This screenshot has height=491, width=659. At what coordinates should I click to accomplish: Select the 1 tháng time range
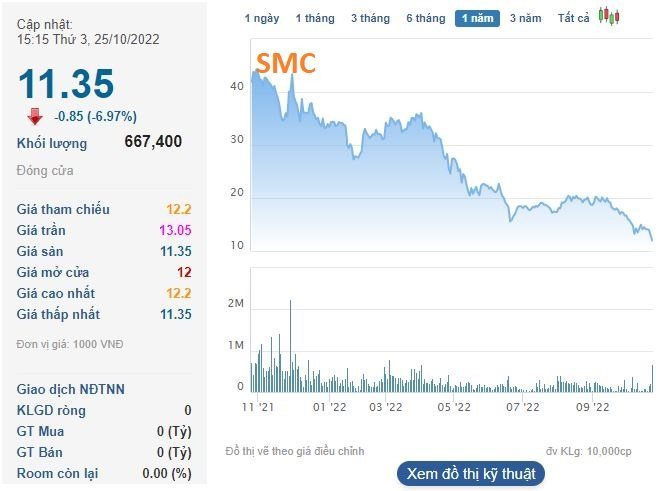tap(315, 18)
